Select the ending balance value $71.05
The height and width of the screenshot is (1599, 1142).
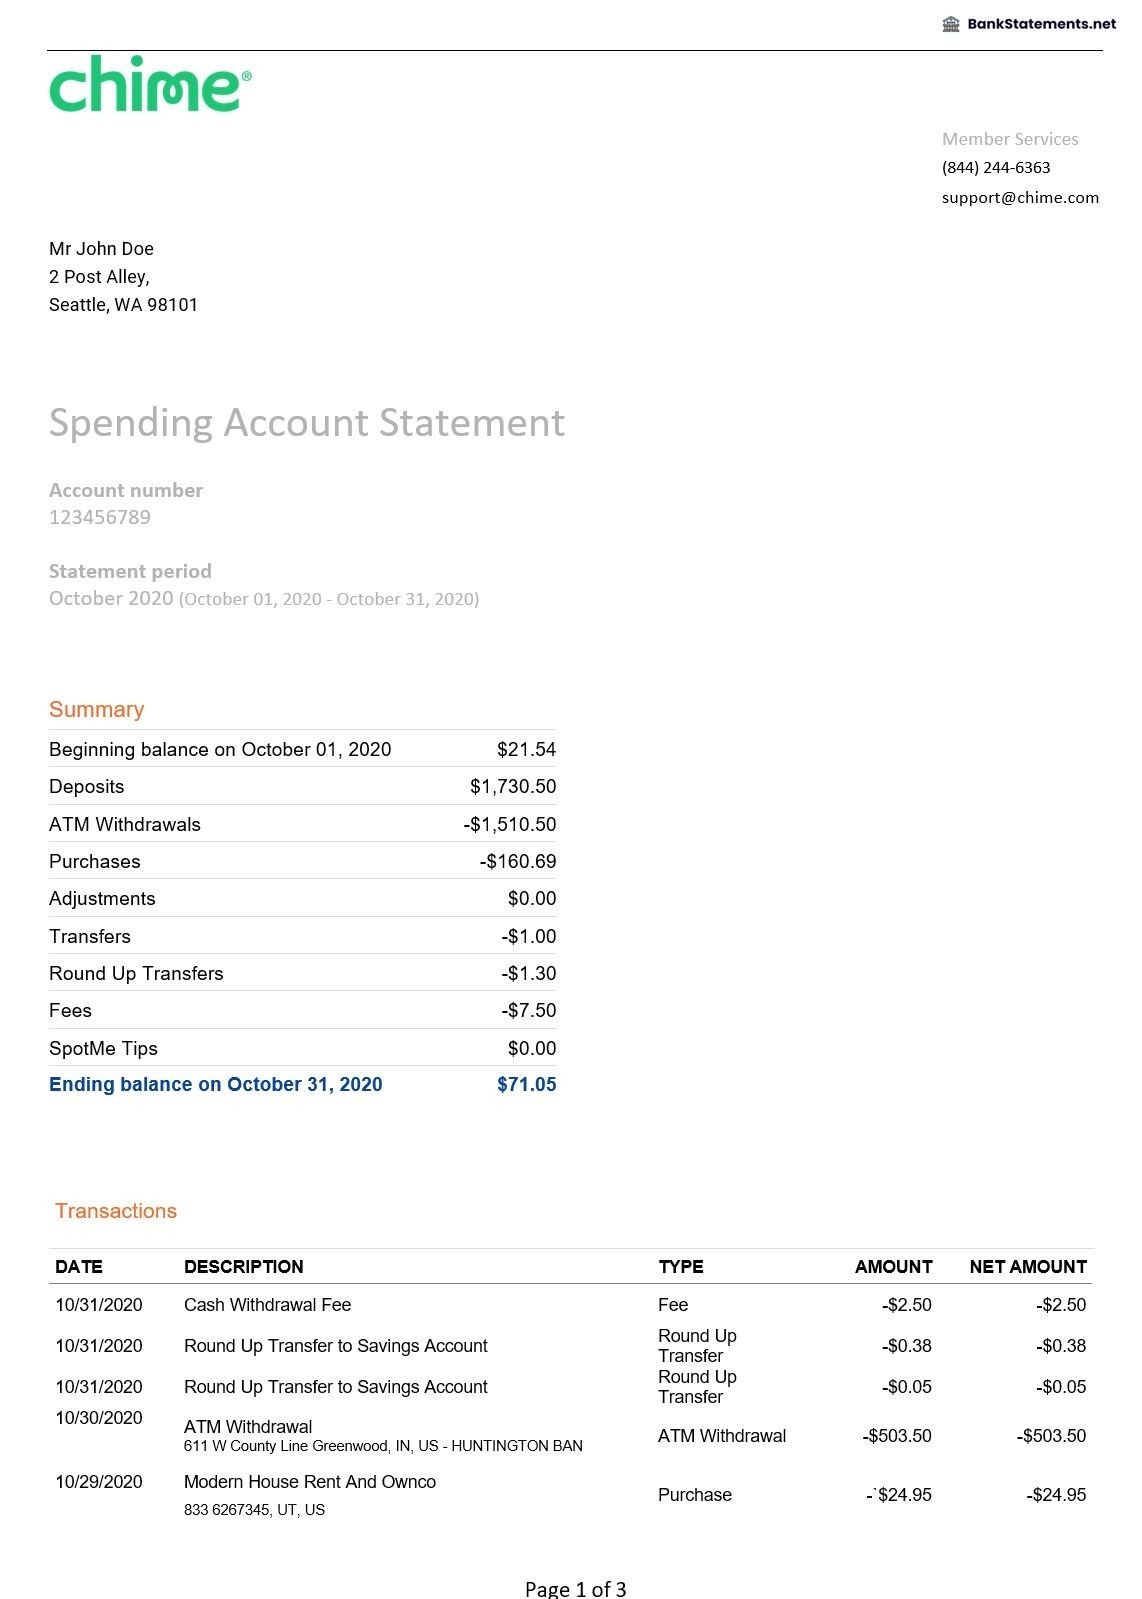[526, 1084]
